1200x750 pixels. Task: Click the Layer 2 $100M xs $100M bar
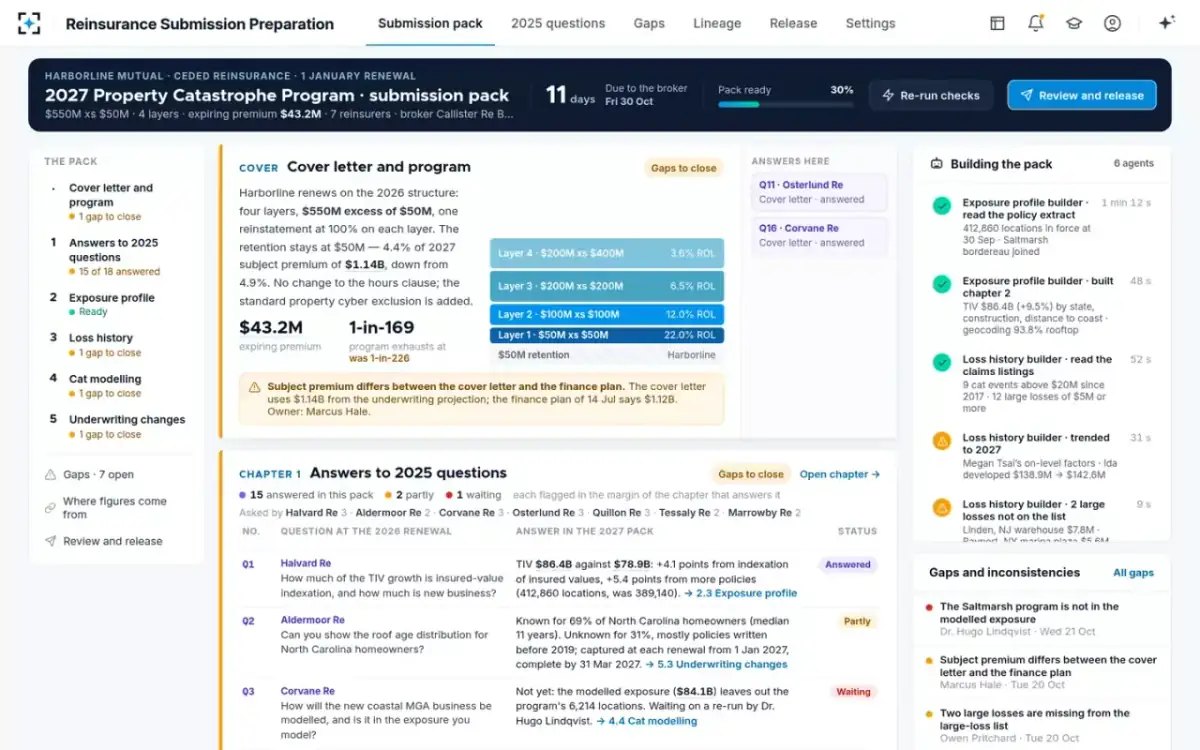[x=607, y=314]
